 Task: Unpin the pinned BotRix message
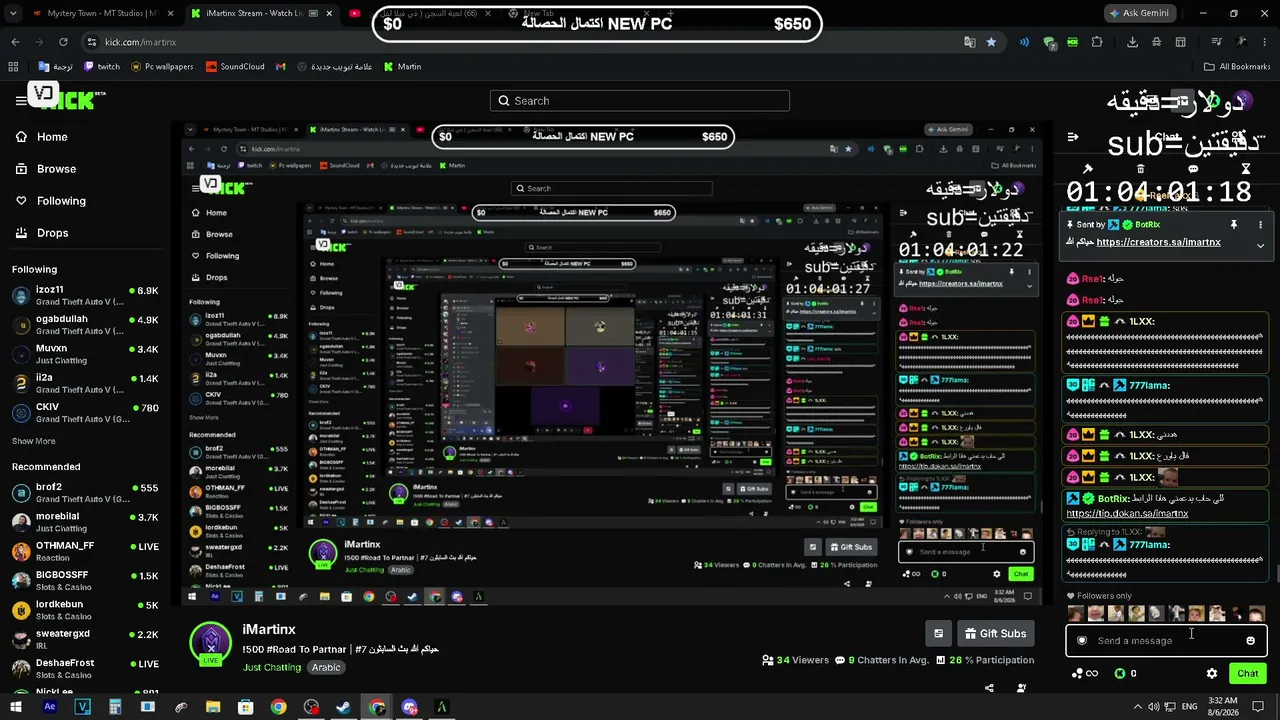[x=1234, y=224]
